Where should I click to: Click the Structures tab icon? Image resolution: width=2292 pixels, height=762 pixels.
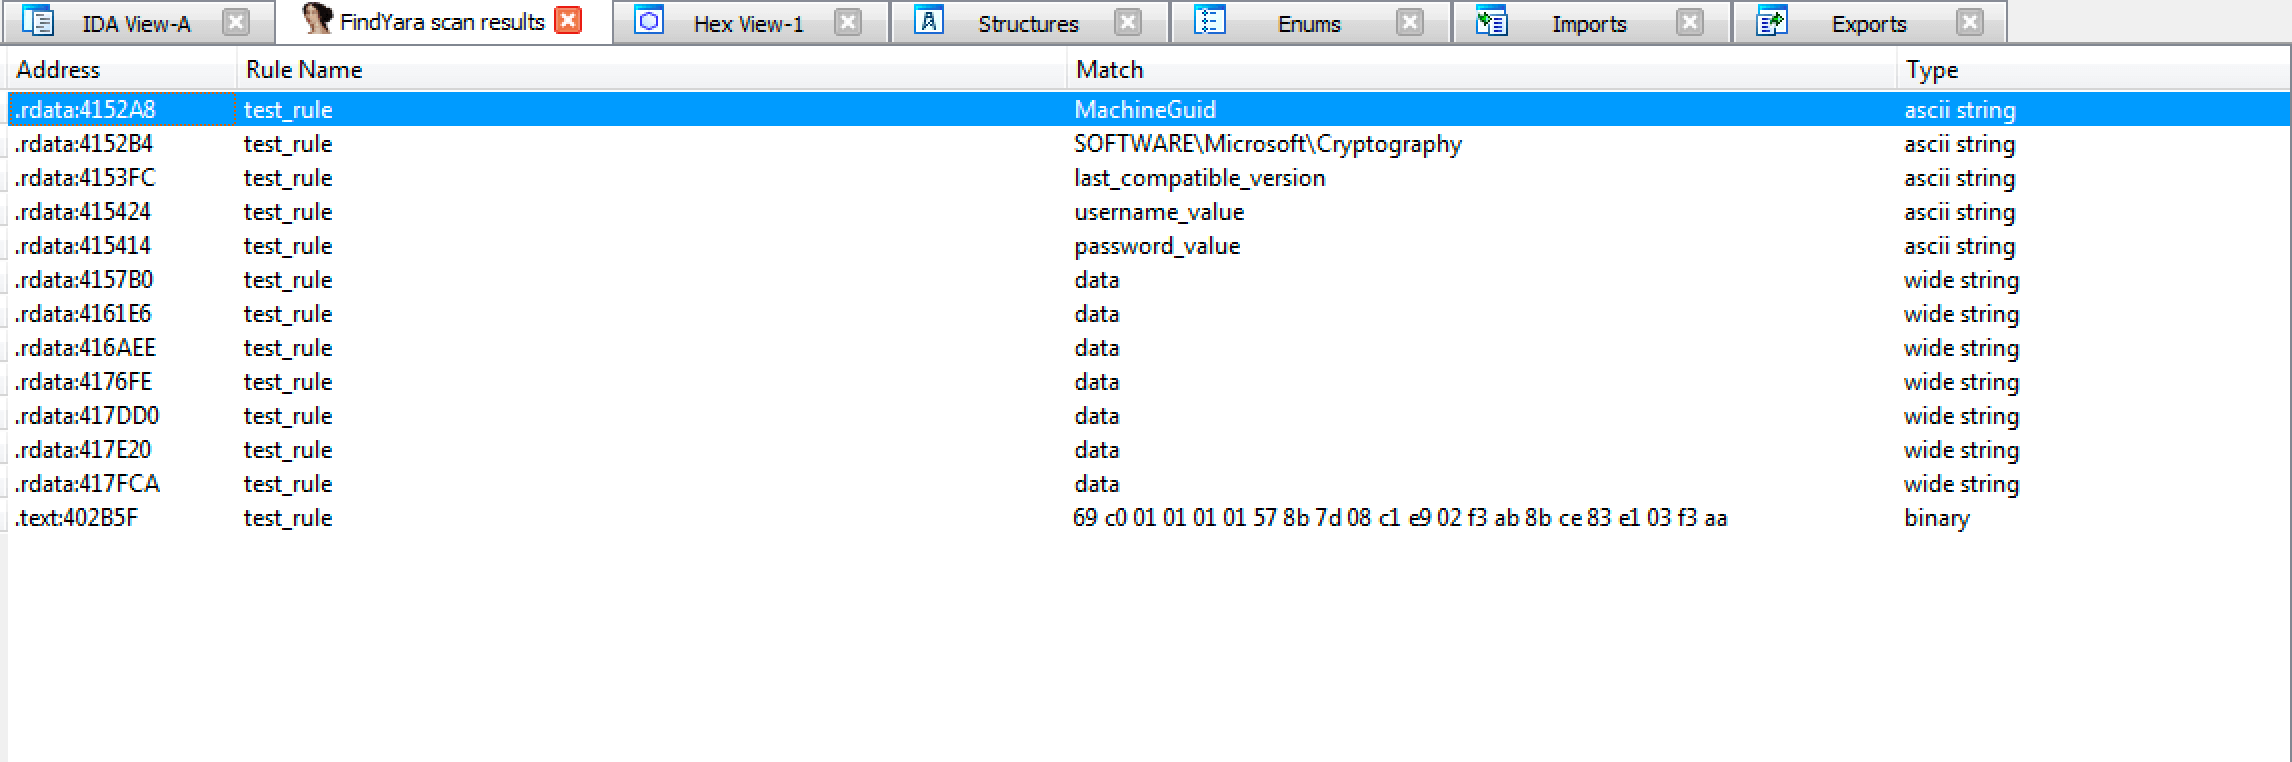point(929,22)
